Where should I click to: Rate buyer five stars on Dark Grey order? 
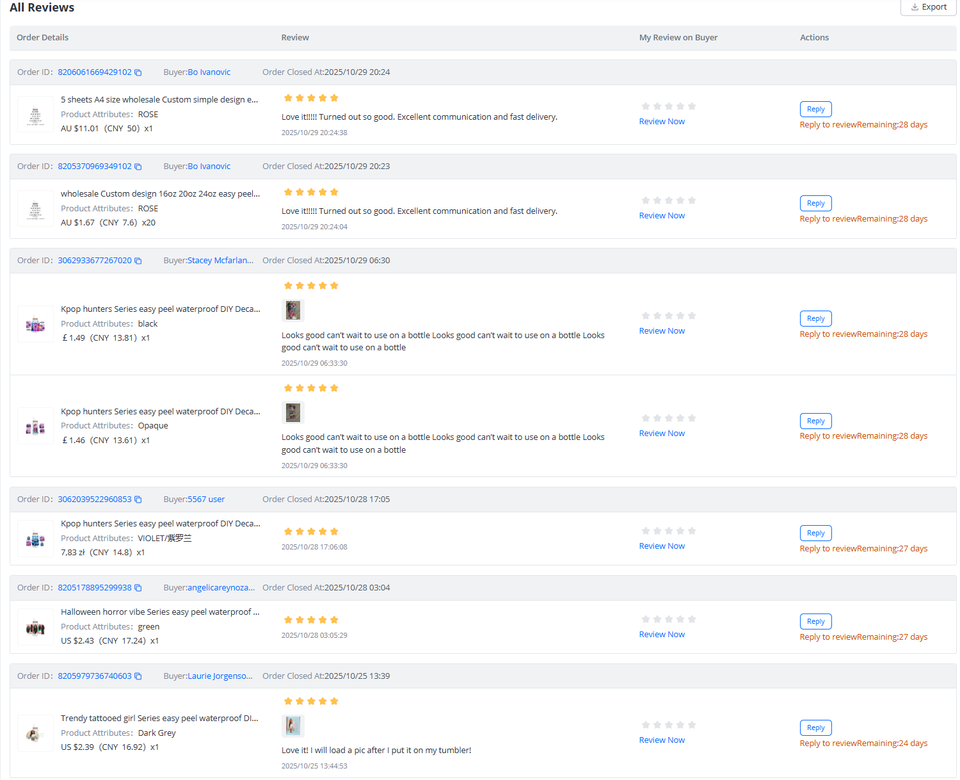692,725
